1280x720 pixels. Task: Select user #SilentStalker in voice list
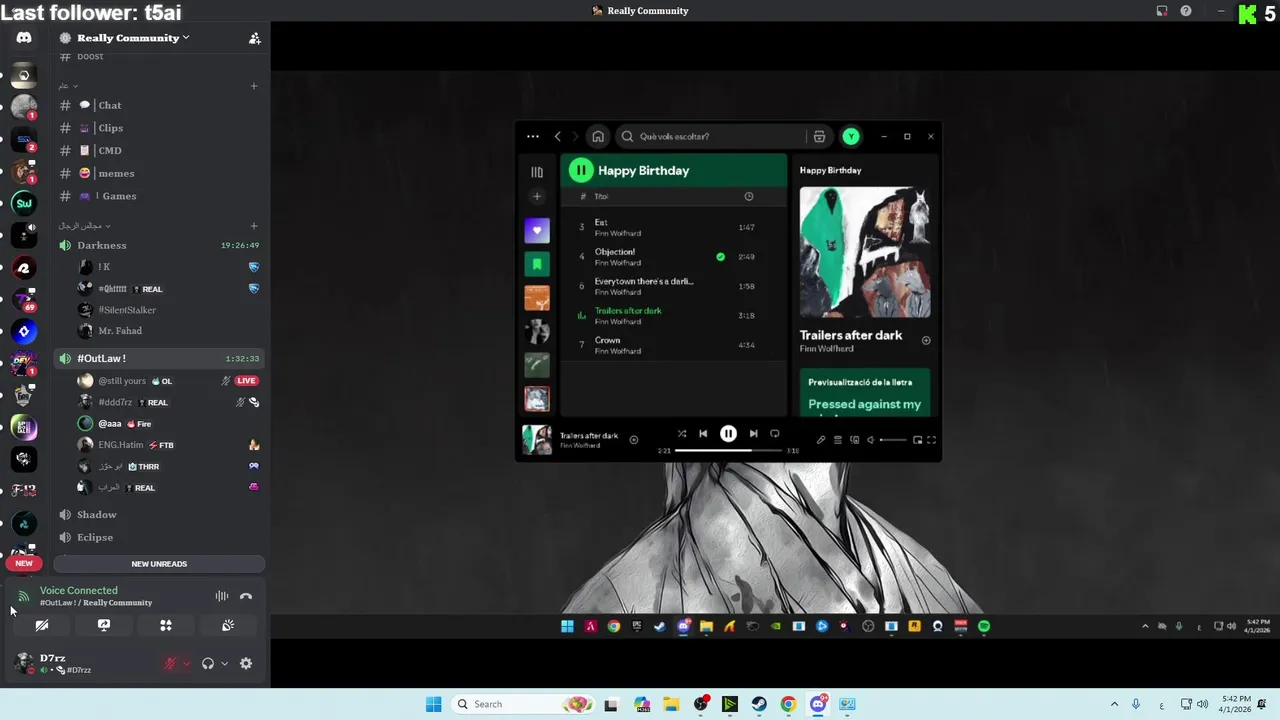(x=127, y=310)
